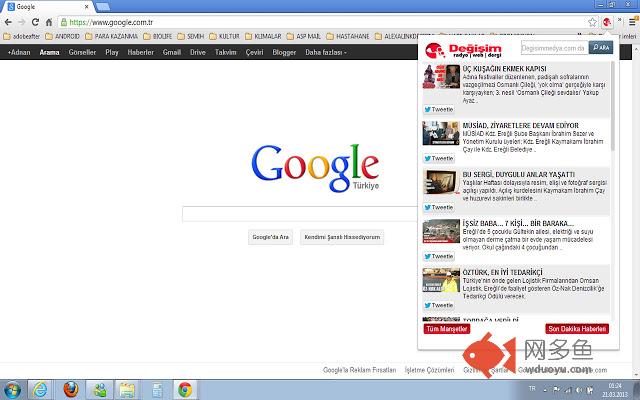Open the Windows Start menu

[12, 388]
